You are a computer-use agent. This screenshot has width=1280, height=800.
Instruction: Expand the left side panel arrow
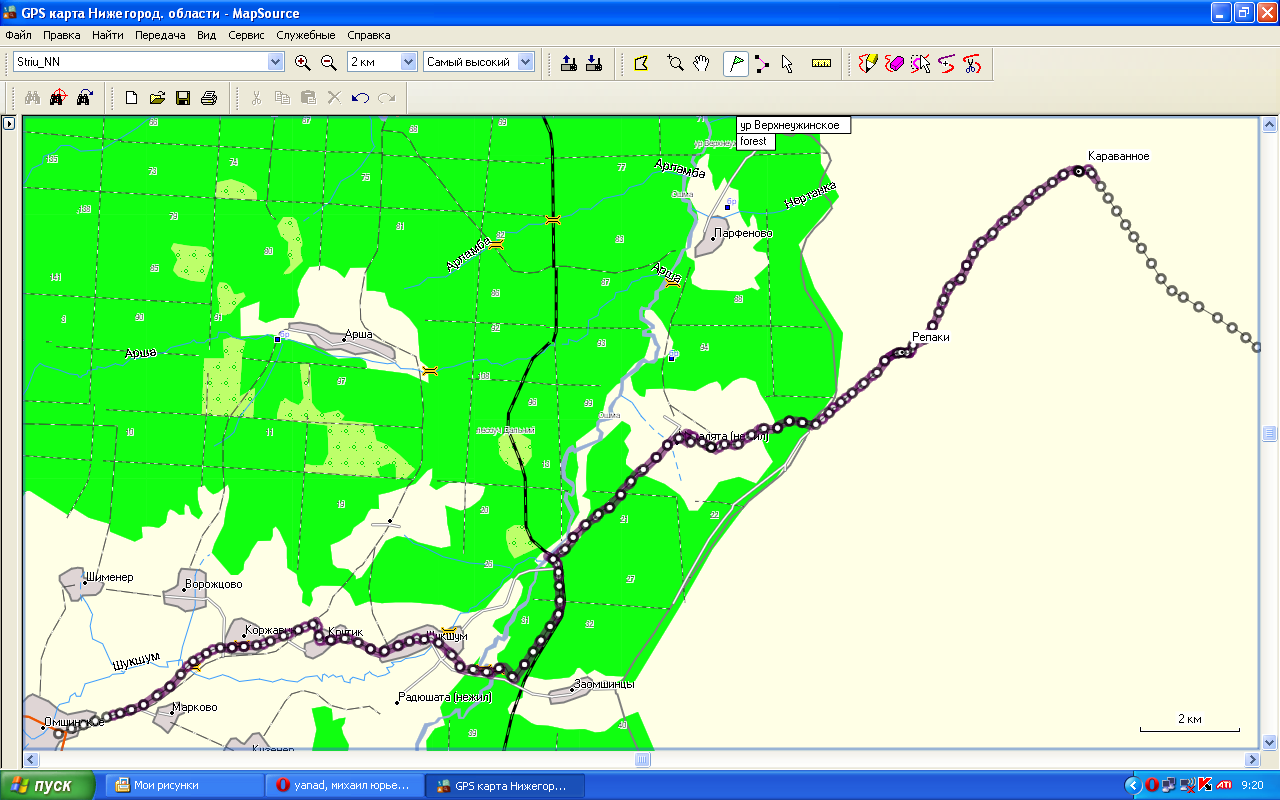point(8,124)
